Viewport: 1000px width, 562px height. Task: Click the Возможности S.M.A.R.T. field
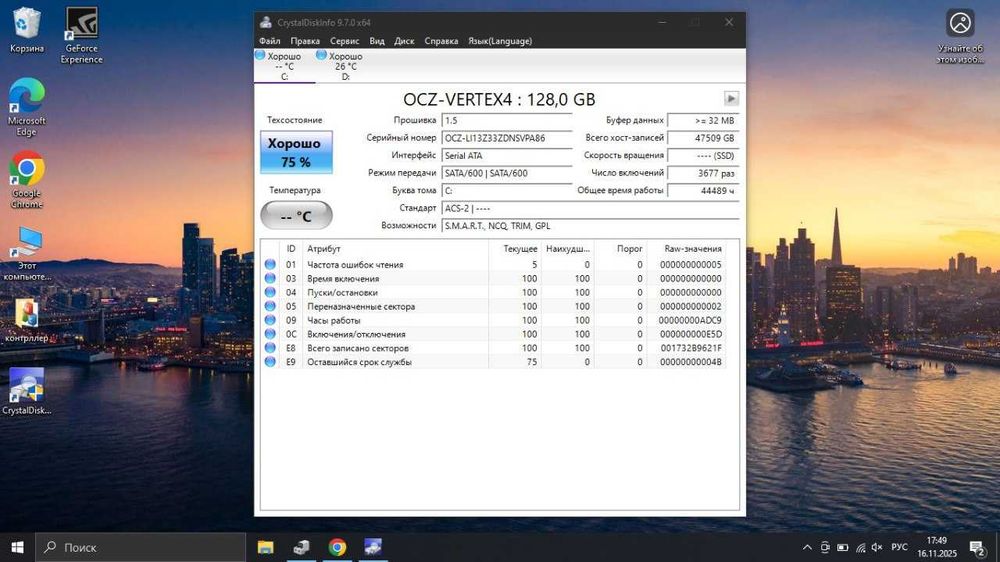(590, 226)
